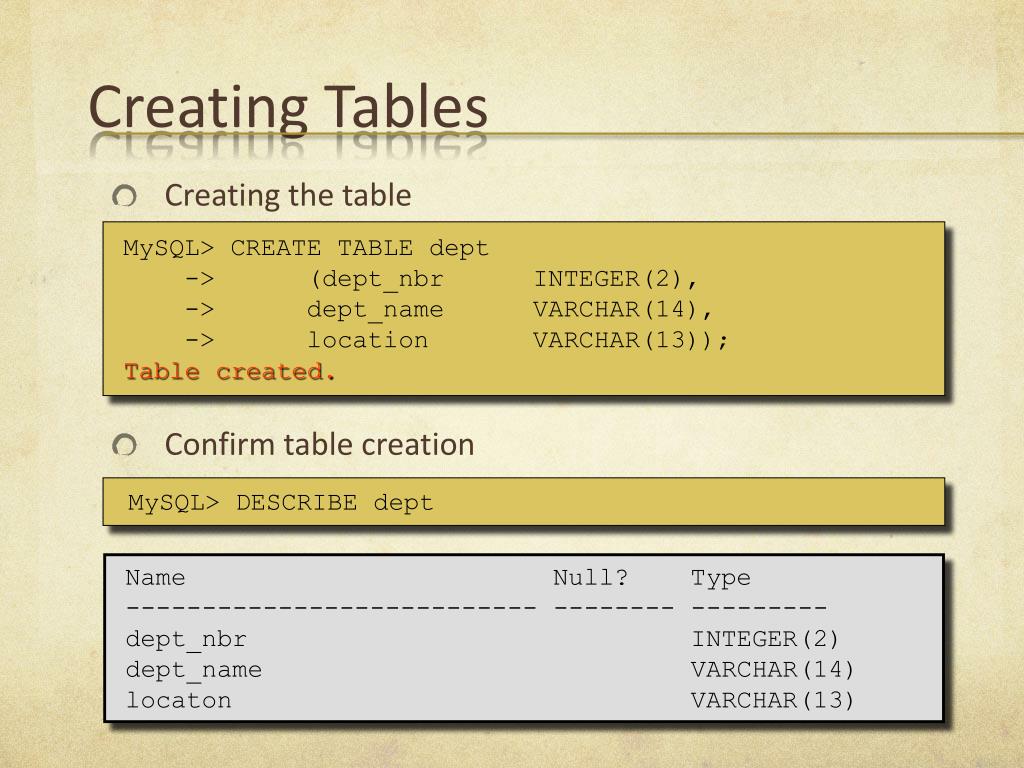The width and height of the screenshot is (1024, 768).
Task: Select the locaton row in describe output
Action: (x=490, y=700)
